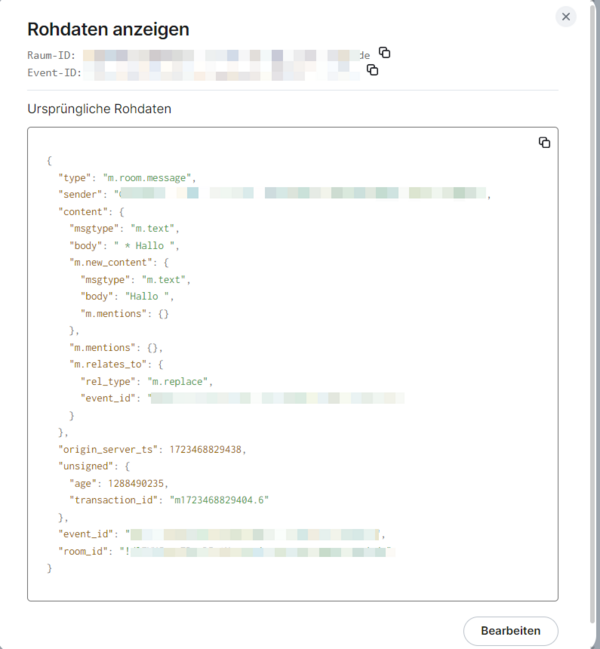The image size is (600, 649).
Task: Click the "room_id" key at the bottom
Action: coord(87,551)
